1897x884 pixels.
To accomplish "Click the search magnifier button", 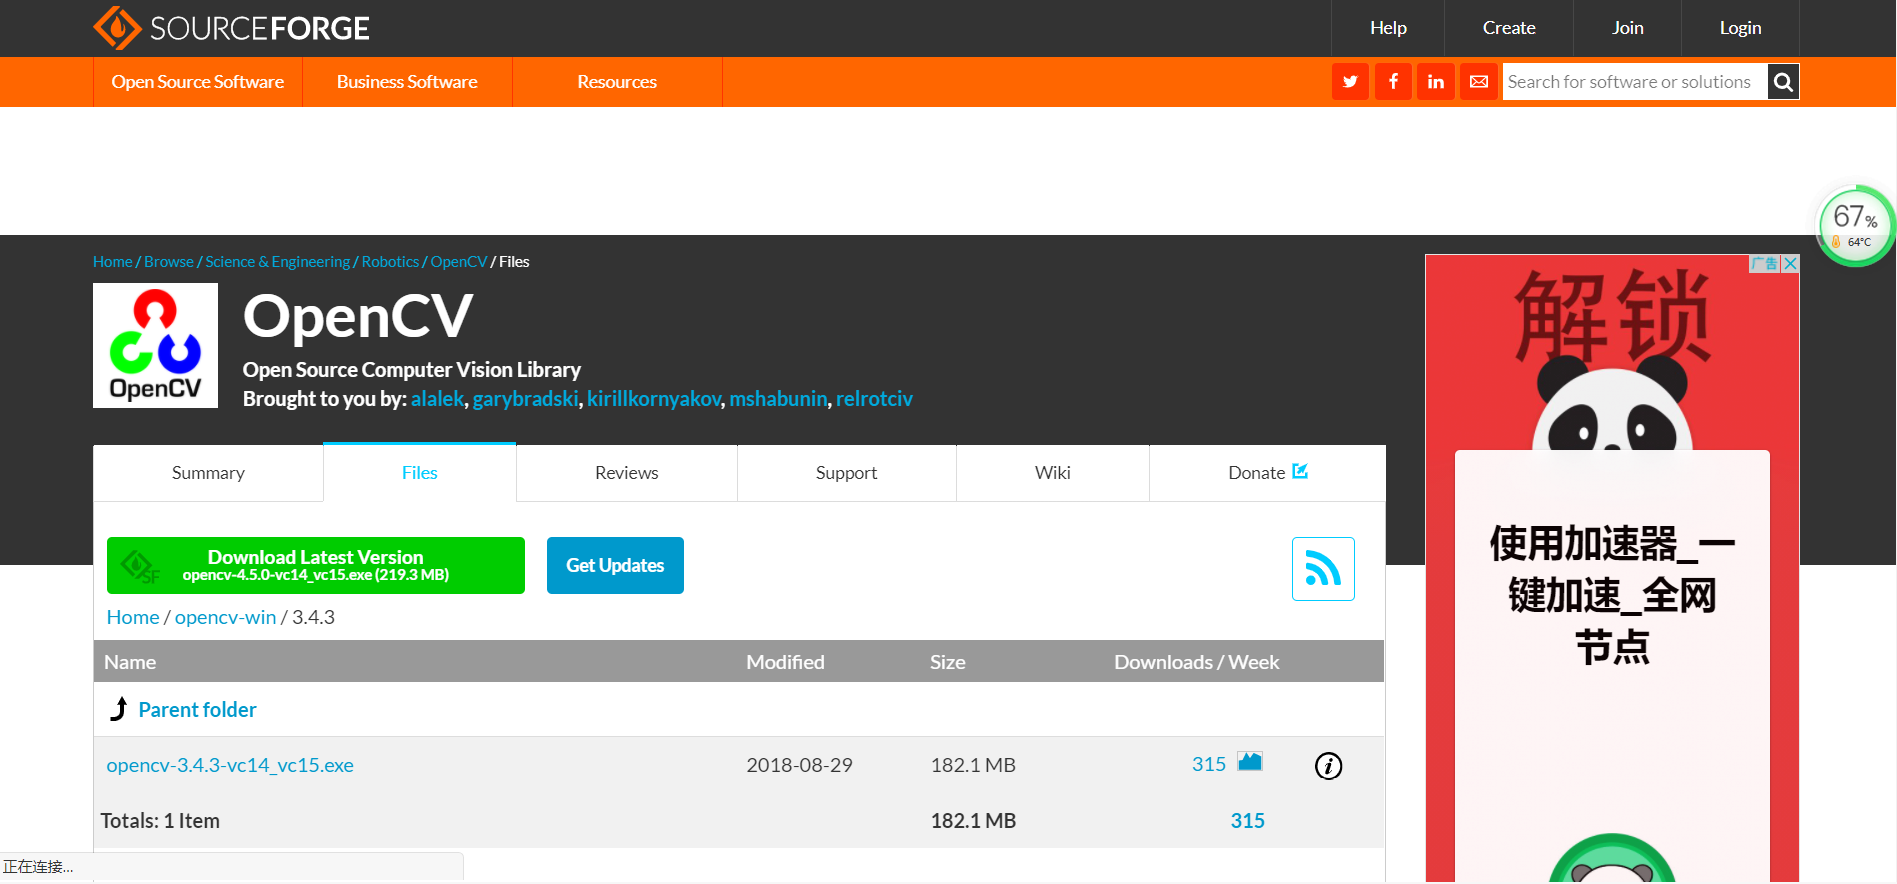I will [1783, 82].
